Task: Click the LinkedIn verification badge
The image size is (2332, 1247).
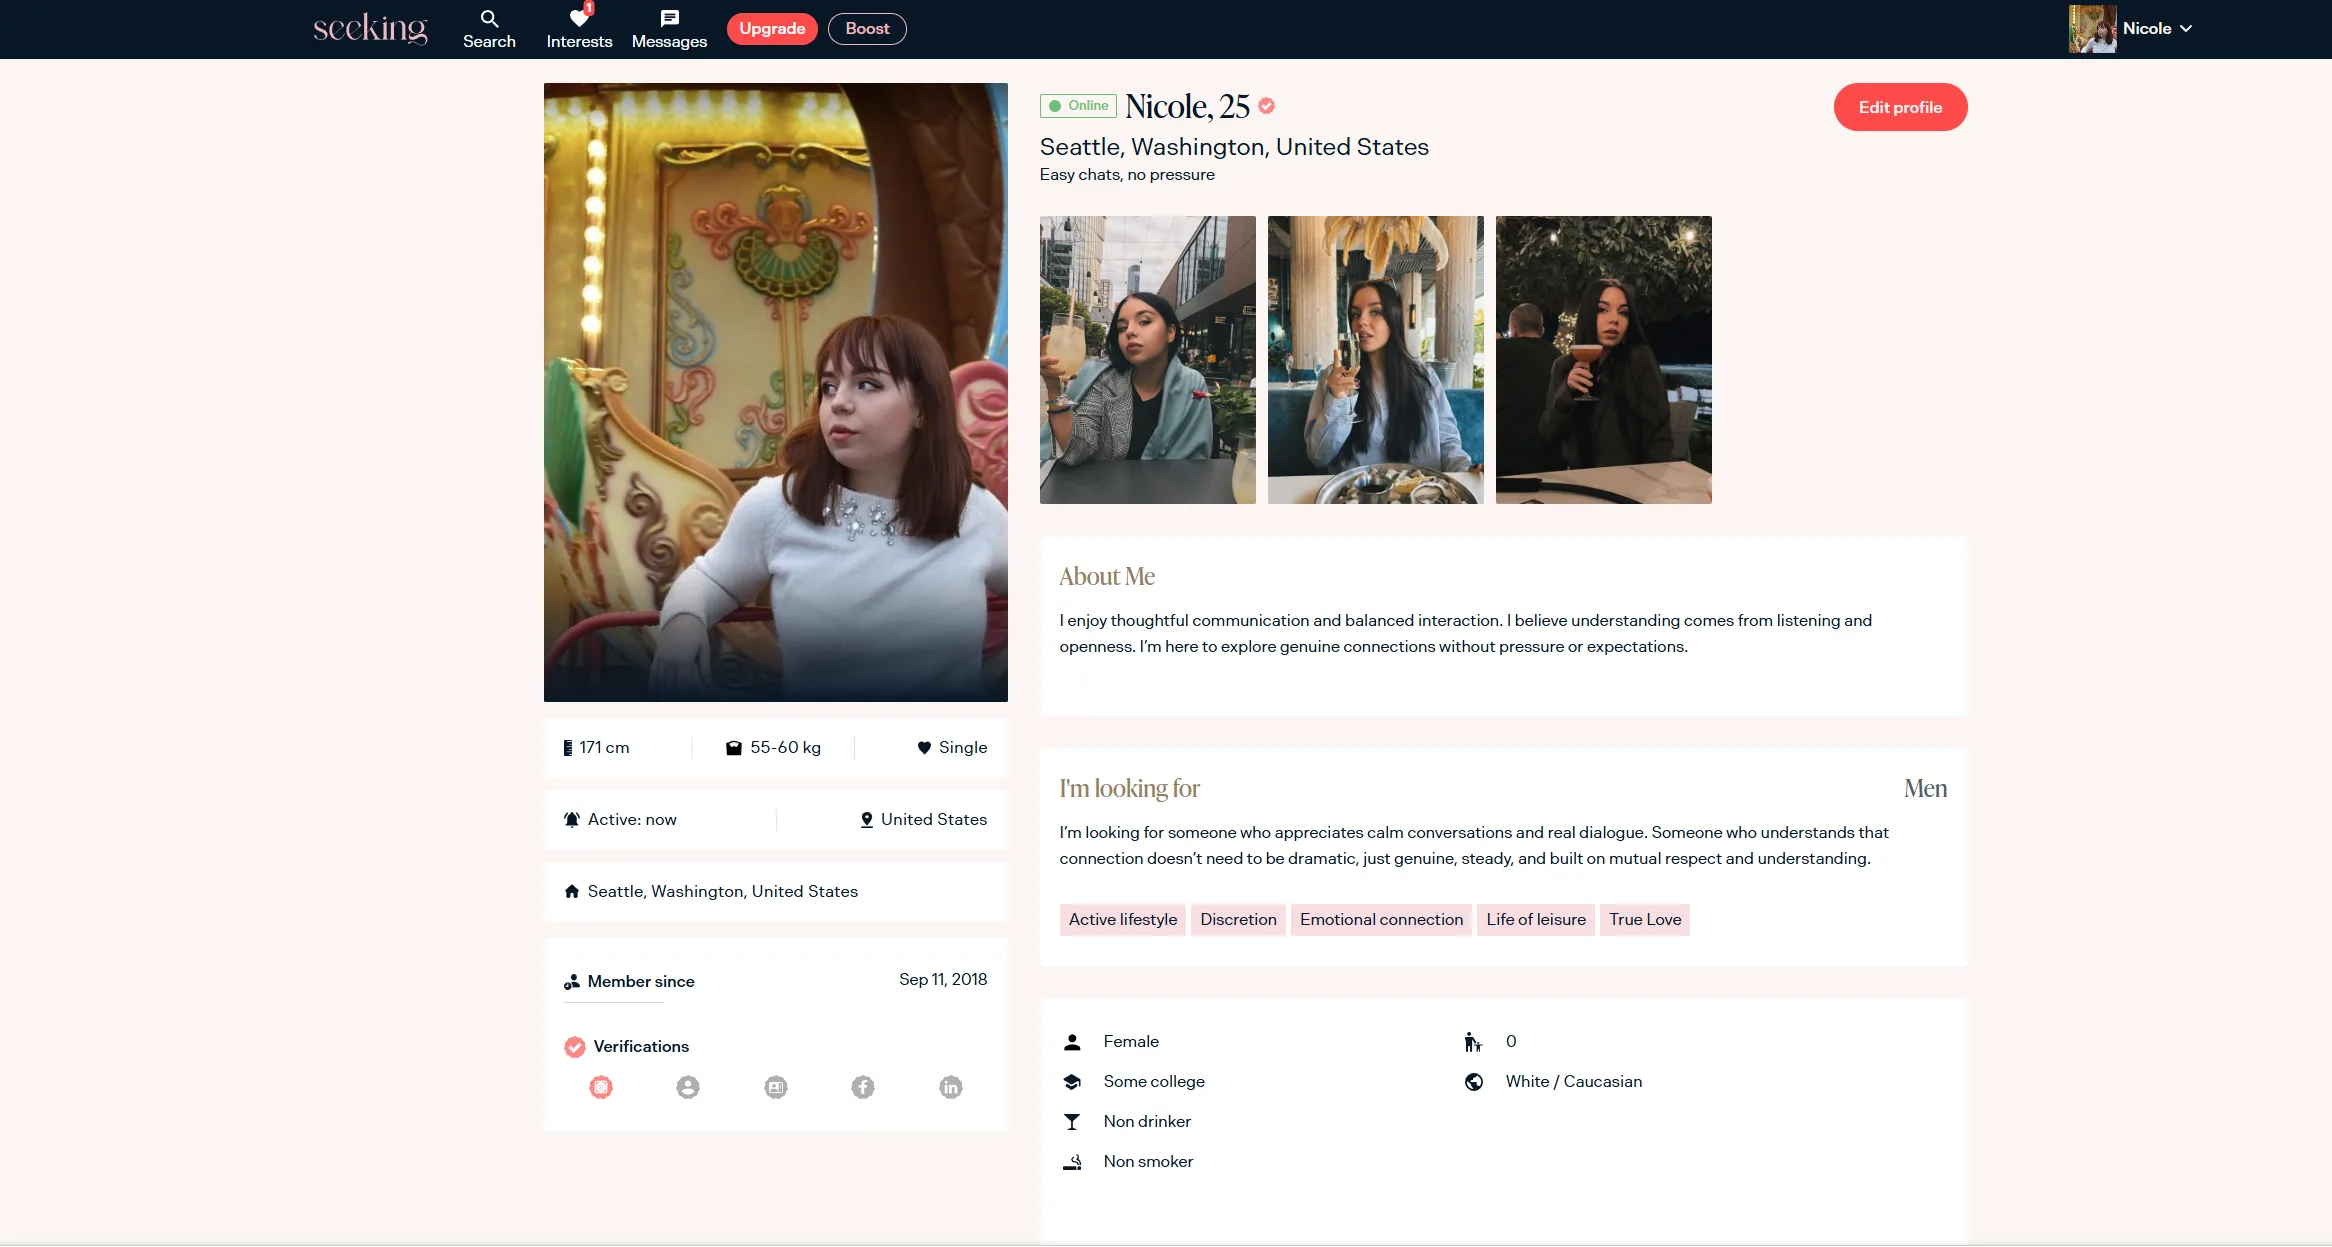Action: pyautogui.click(x=951, y=1087)
